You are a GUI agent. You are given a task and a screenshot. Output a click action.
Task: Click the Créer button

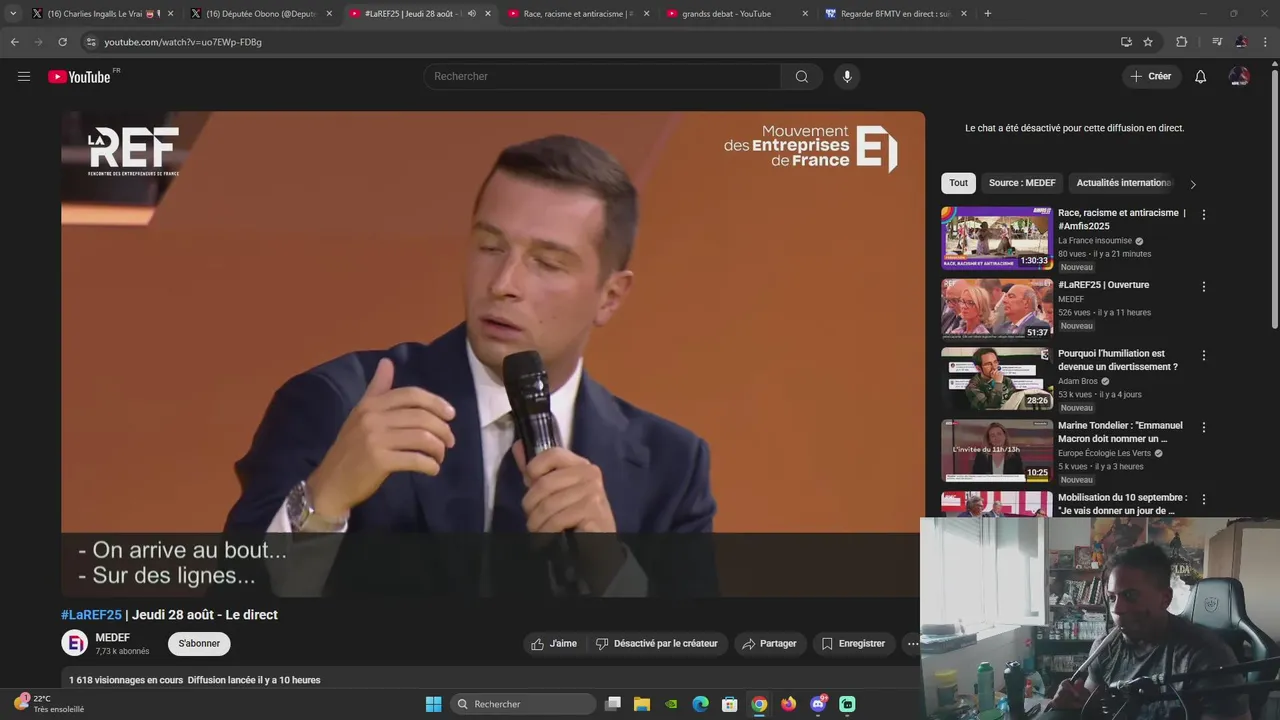[x=1150, y=77]
